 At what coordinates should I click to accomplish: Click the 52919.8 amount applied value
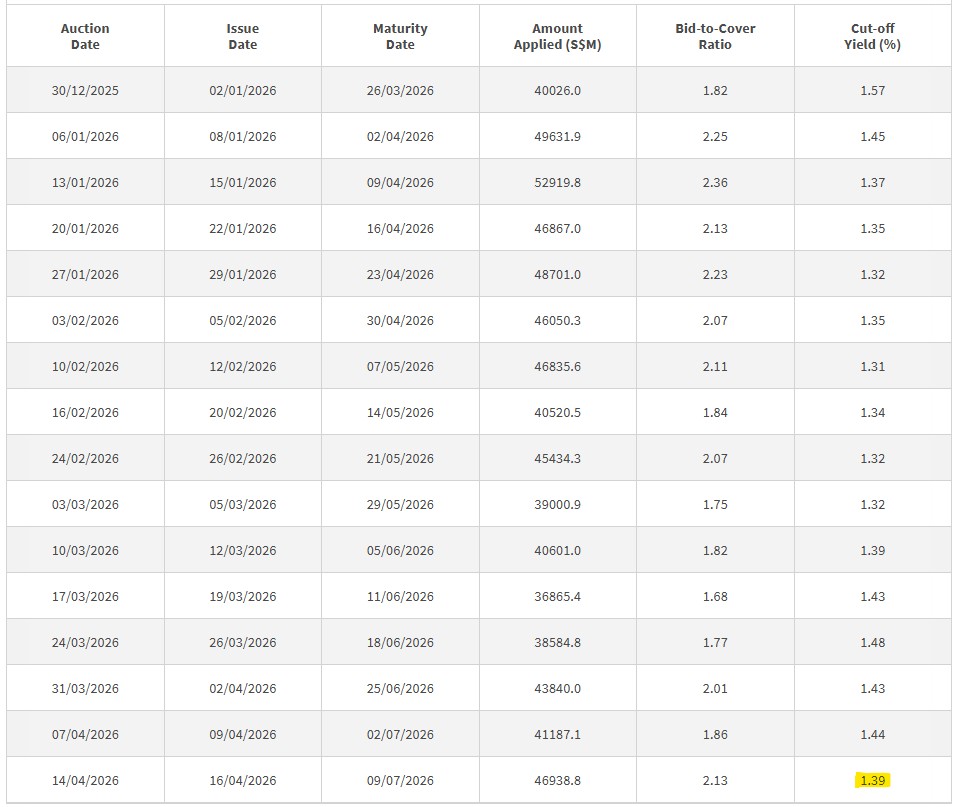[556, 182]
